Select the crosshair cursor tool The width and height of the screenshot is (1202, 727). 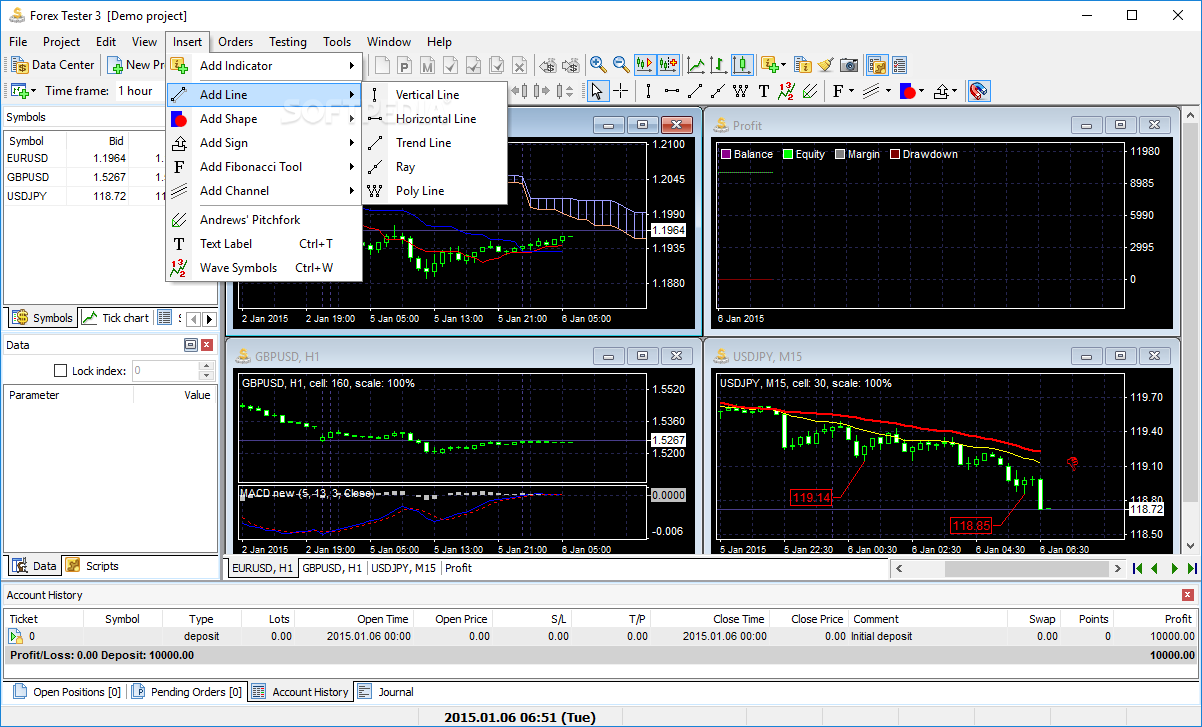click(621, 91)
